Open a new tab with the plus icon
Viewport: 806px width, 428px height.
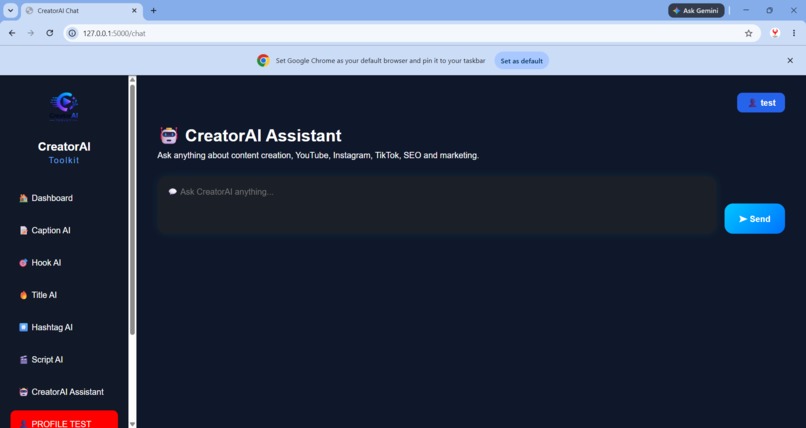(153, 10)
